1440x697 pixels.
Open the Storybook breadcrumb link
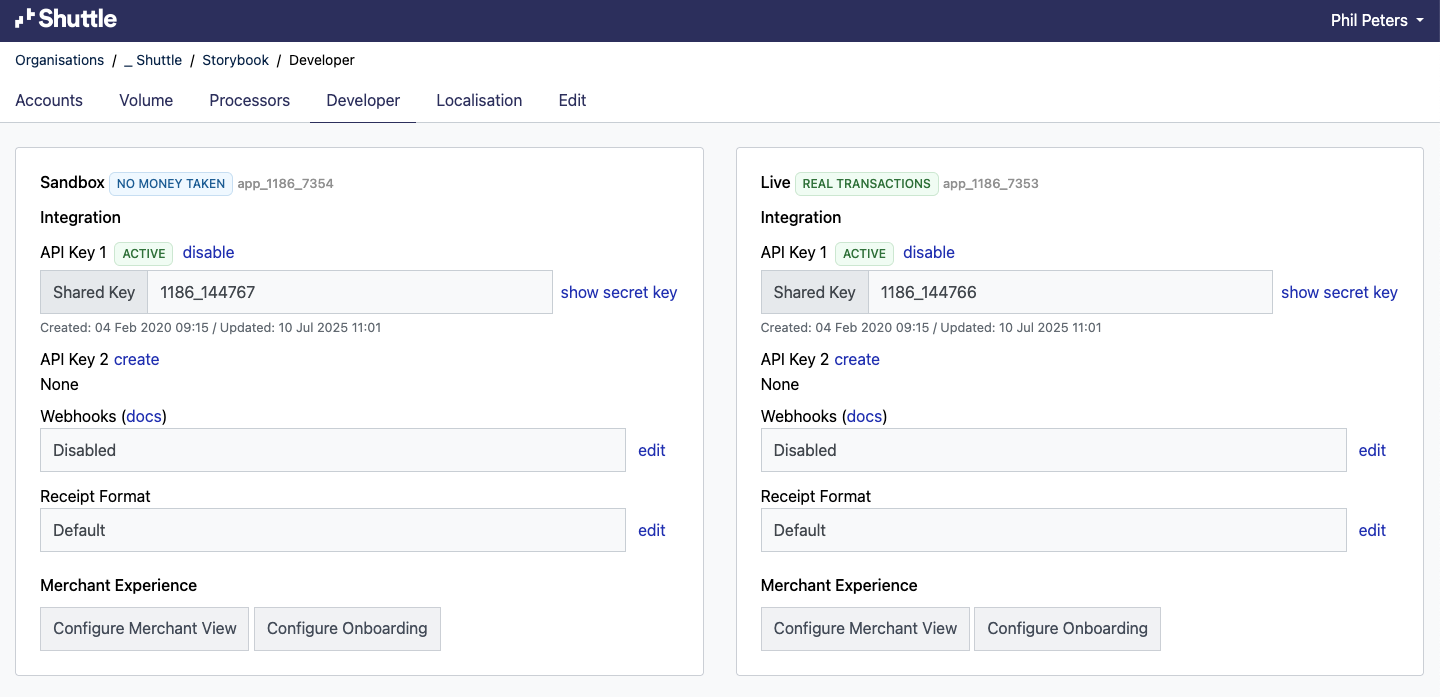(x=235, y=60)
